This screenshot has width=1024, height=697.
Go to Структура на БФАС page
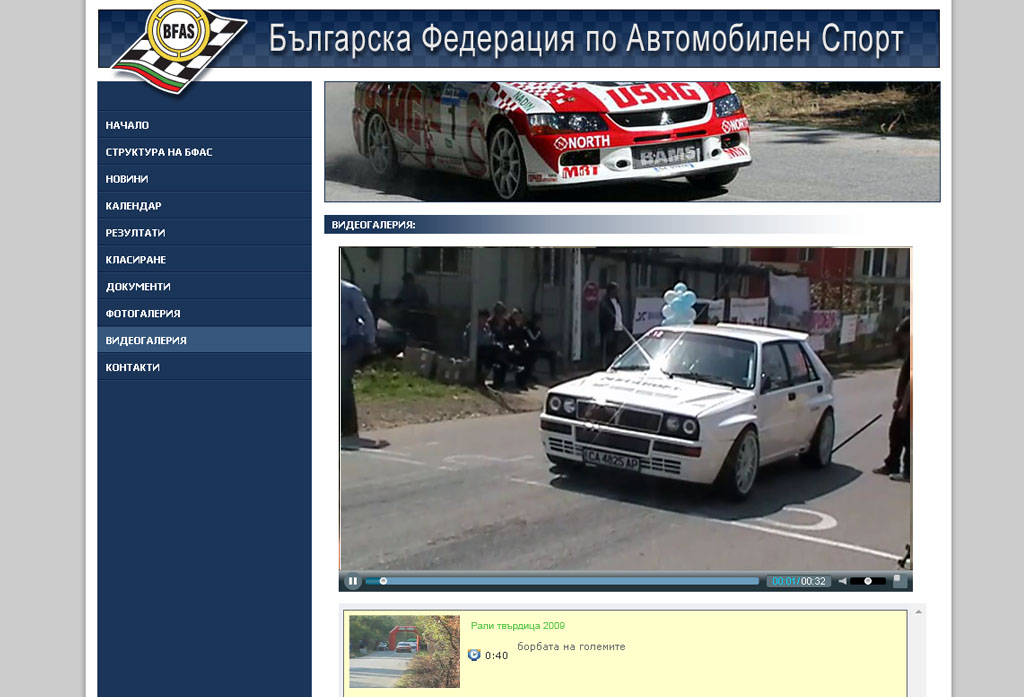tap(159, 152)
